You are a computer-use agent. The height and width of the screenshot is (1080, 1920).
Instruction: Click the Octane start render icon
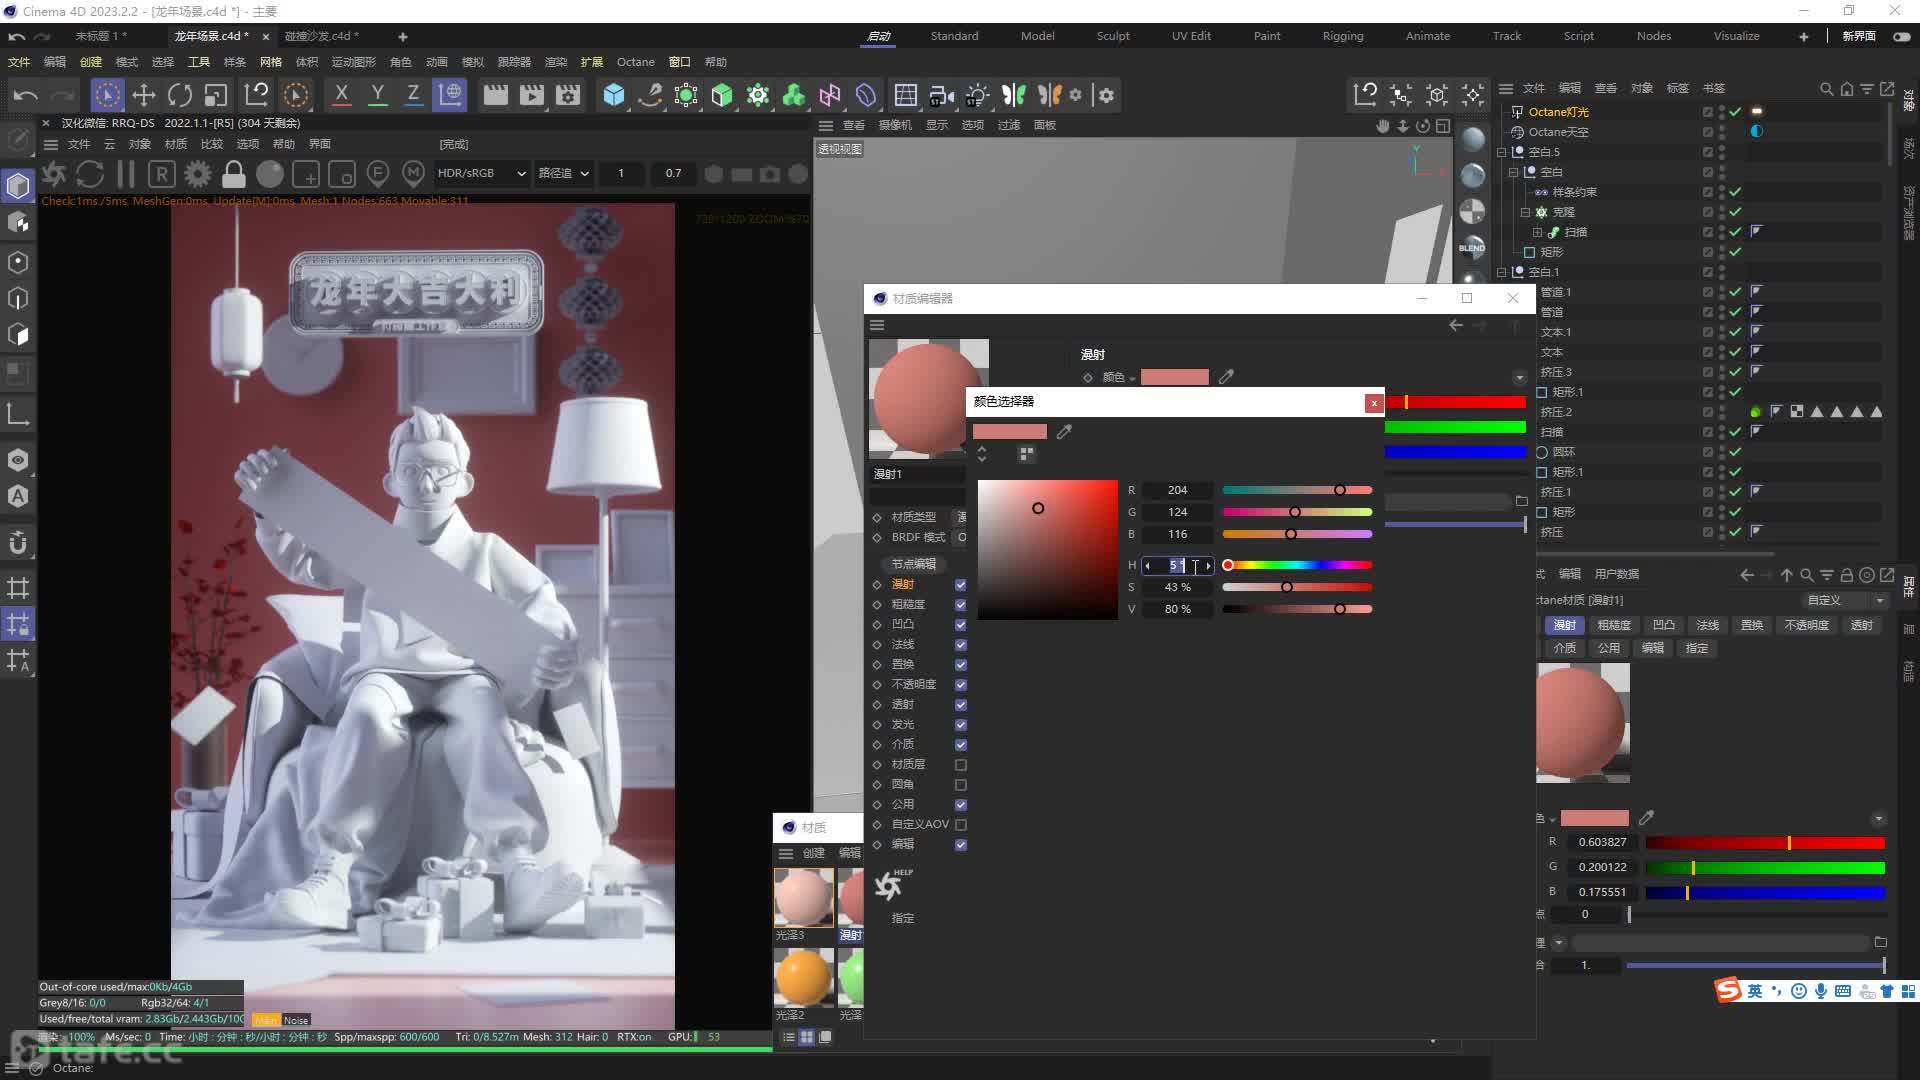coord(54,174)
